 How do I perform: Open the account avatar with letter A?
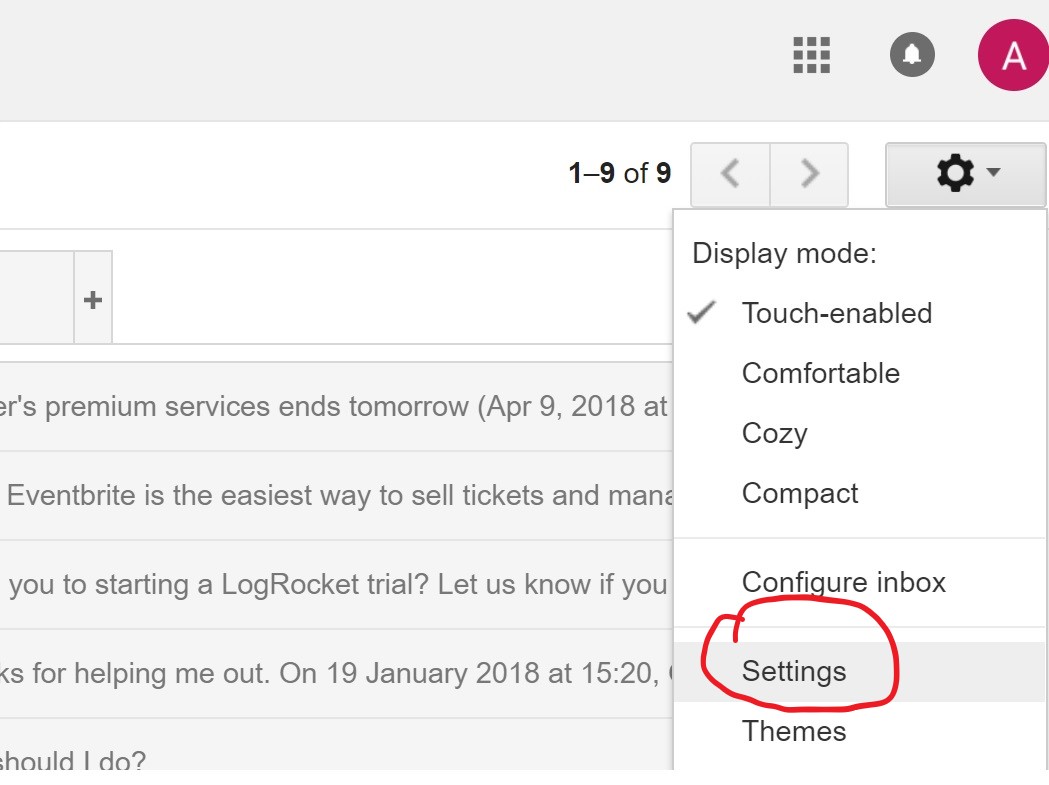[1013, 55]
